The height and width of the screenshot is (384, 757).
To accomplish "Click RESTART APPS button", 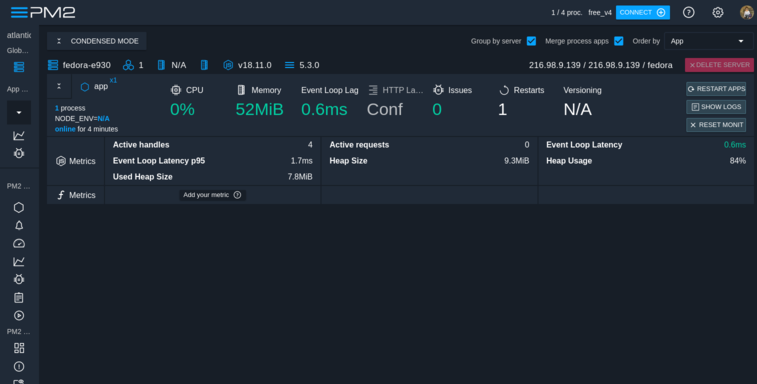I will click(716, 89).
